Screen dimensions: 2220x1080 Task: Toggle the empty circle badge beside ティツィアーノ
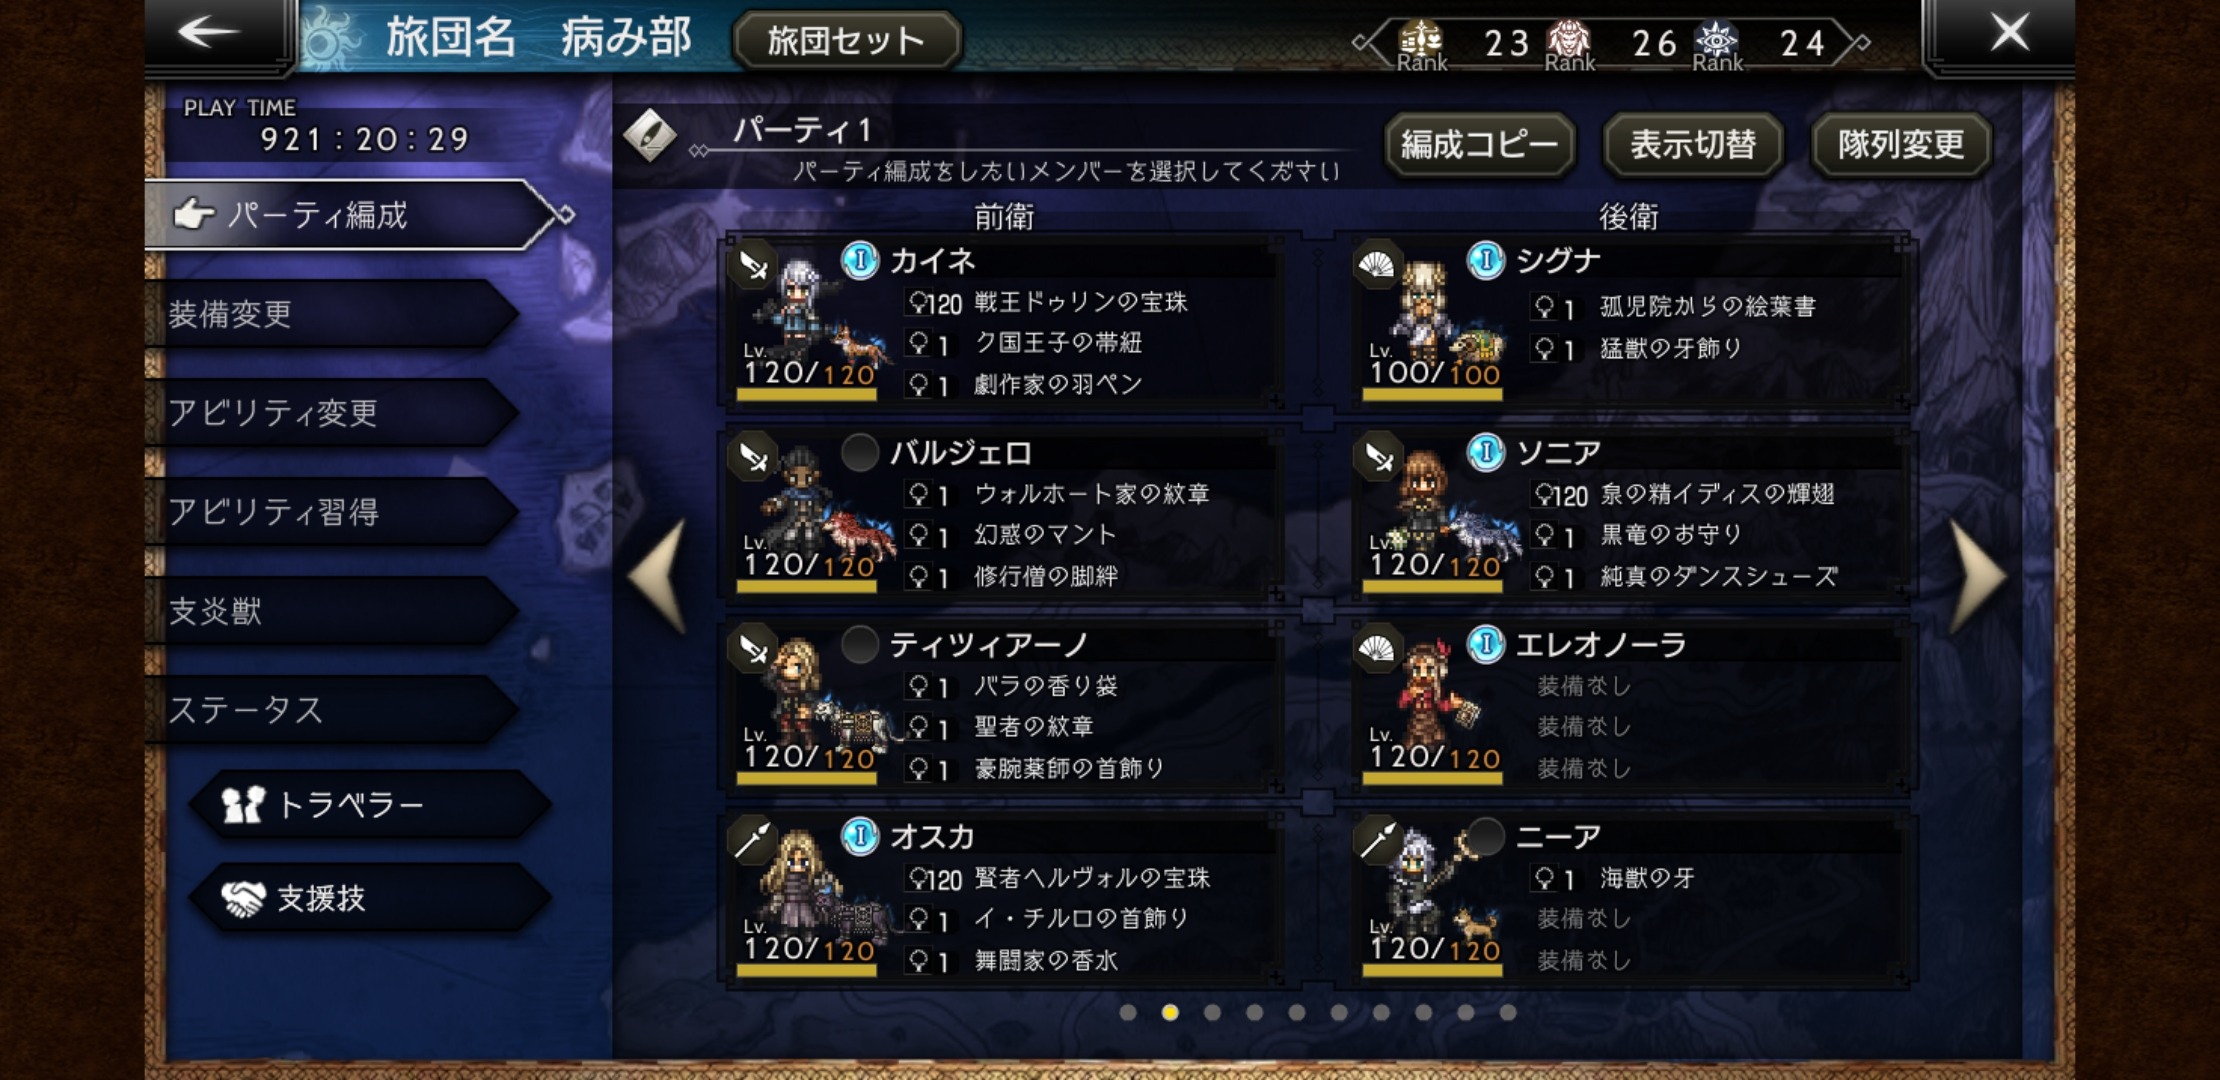[859, 645]
